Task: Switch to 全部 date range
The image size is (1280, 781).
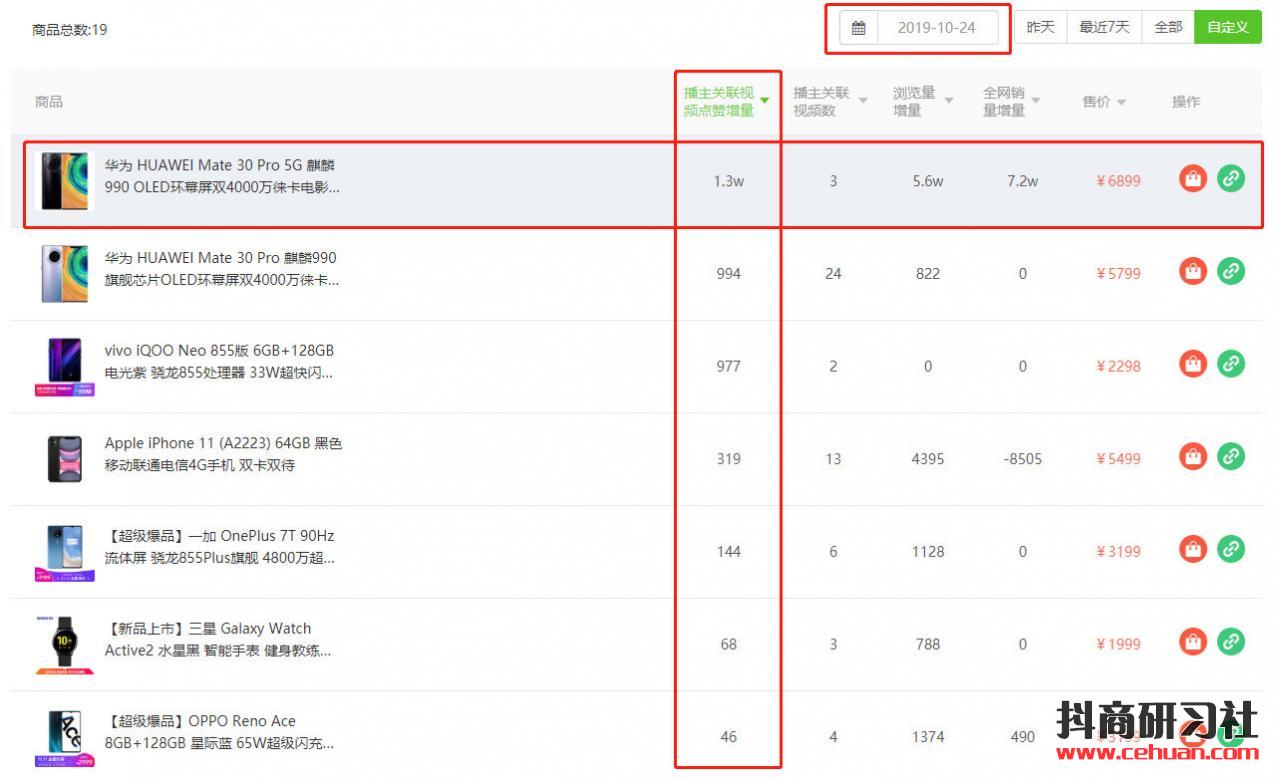Action: coord(1168,28)
